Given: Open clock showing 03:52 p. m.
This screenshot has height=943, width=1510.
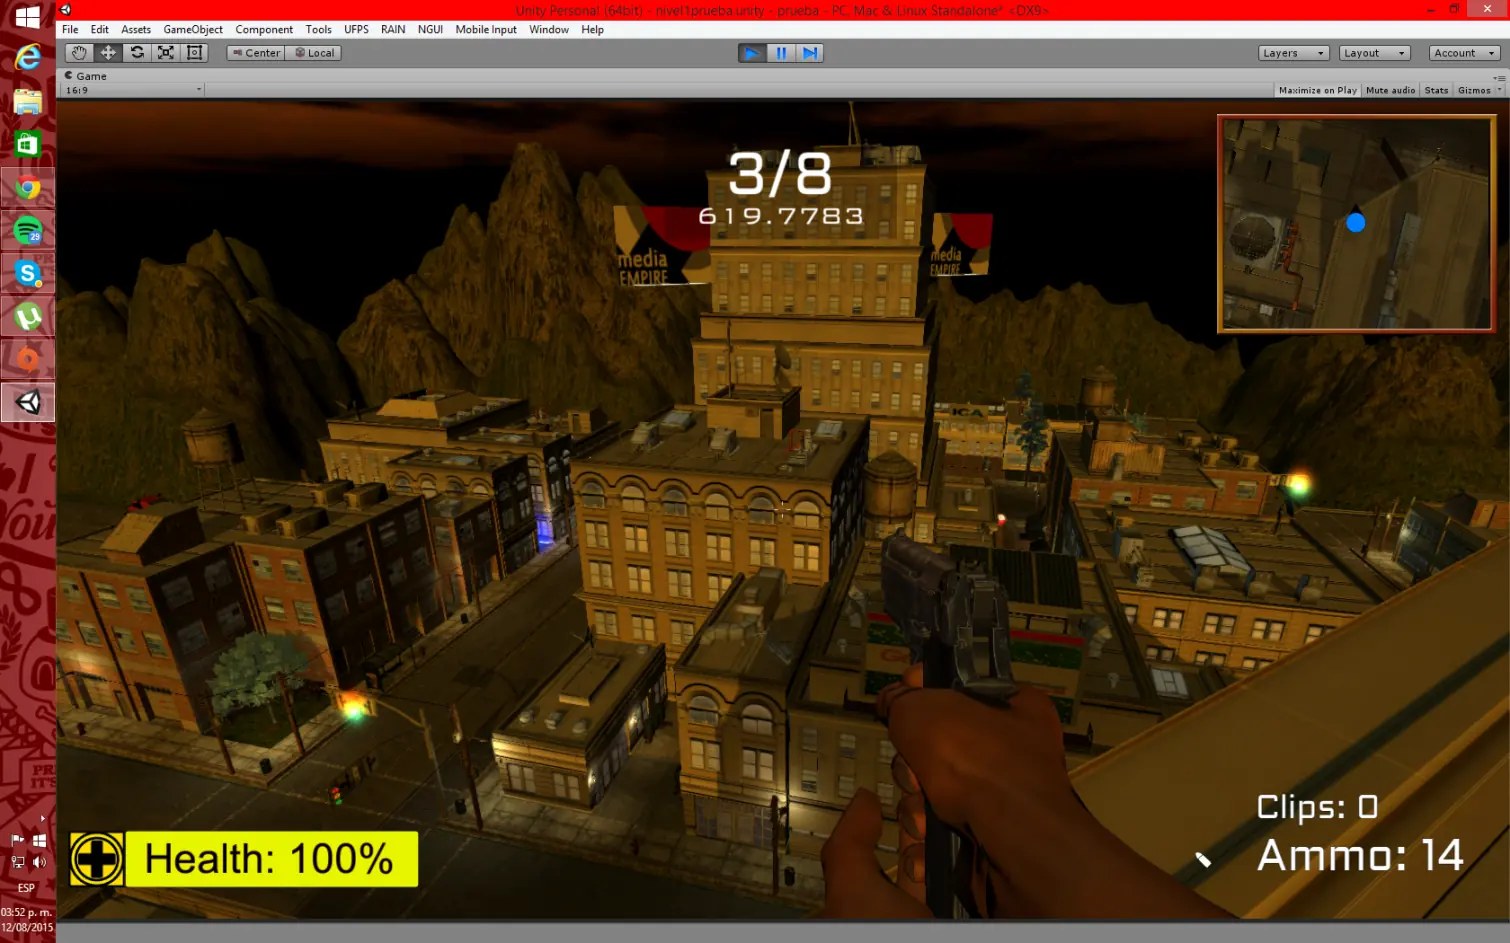Looking at the screenshot, I should (27, 920).
